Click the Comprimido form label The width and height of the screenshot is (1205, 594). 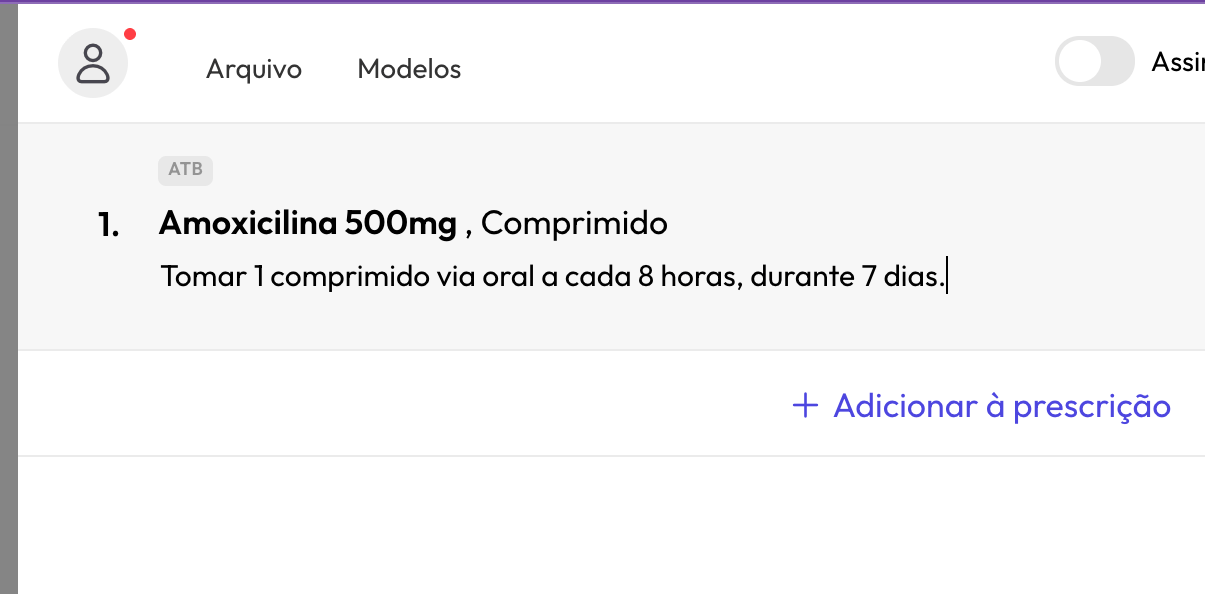point(574,222)
